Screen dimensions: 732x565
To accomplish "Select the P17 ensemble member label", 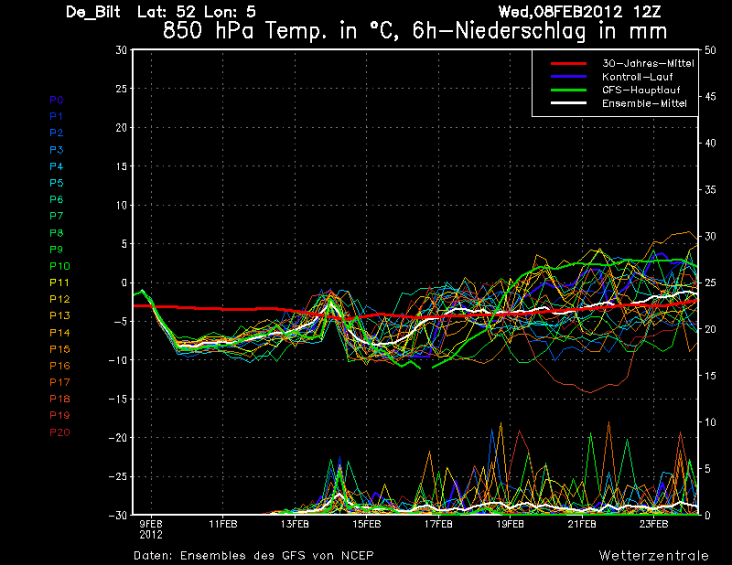I will [60, 382].
